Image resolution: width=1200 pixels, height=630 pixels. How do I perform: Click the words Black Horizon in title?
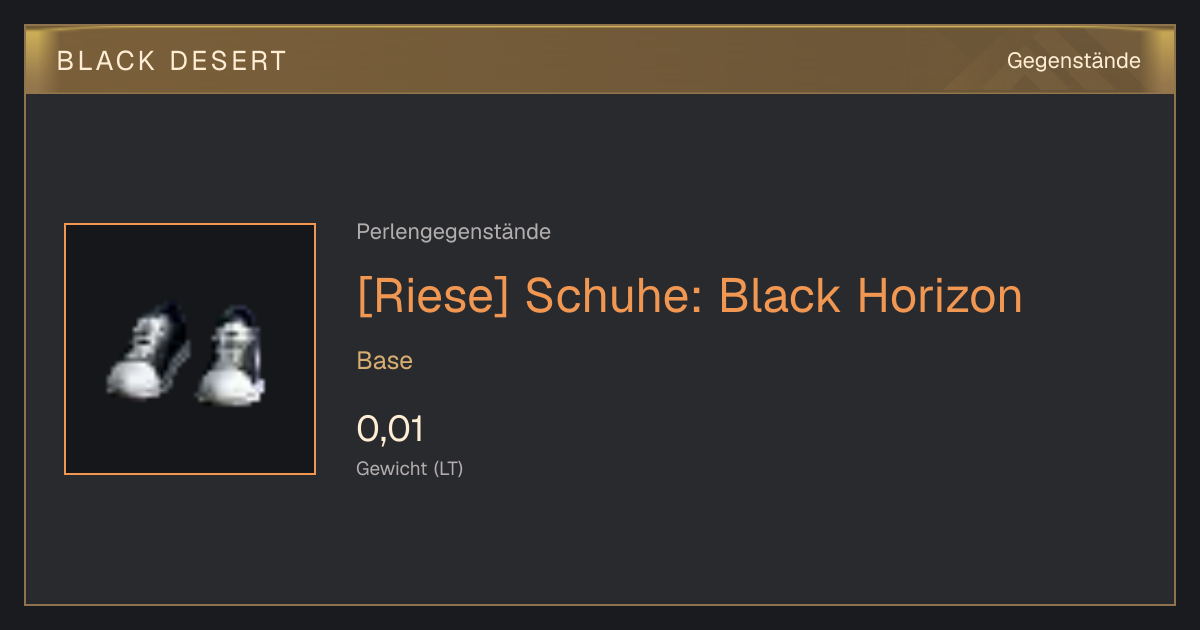pos(871,297)
